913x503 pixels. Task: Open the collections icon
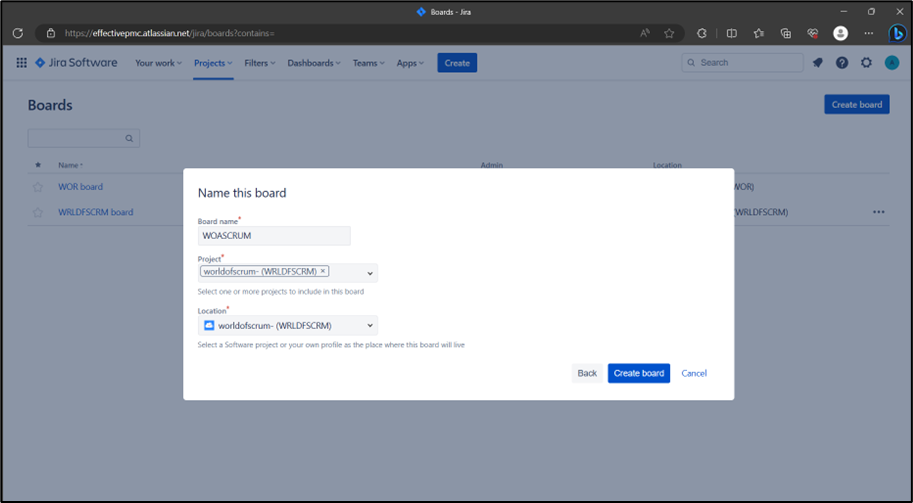tap(785, 33)
